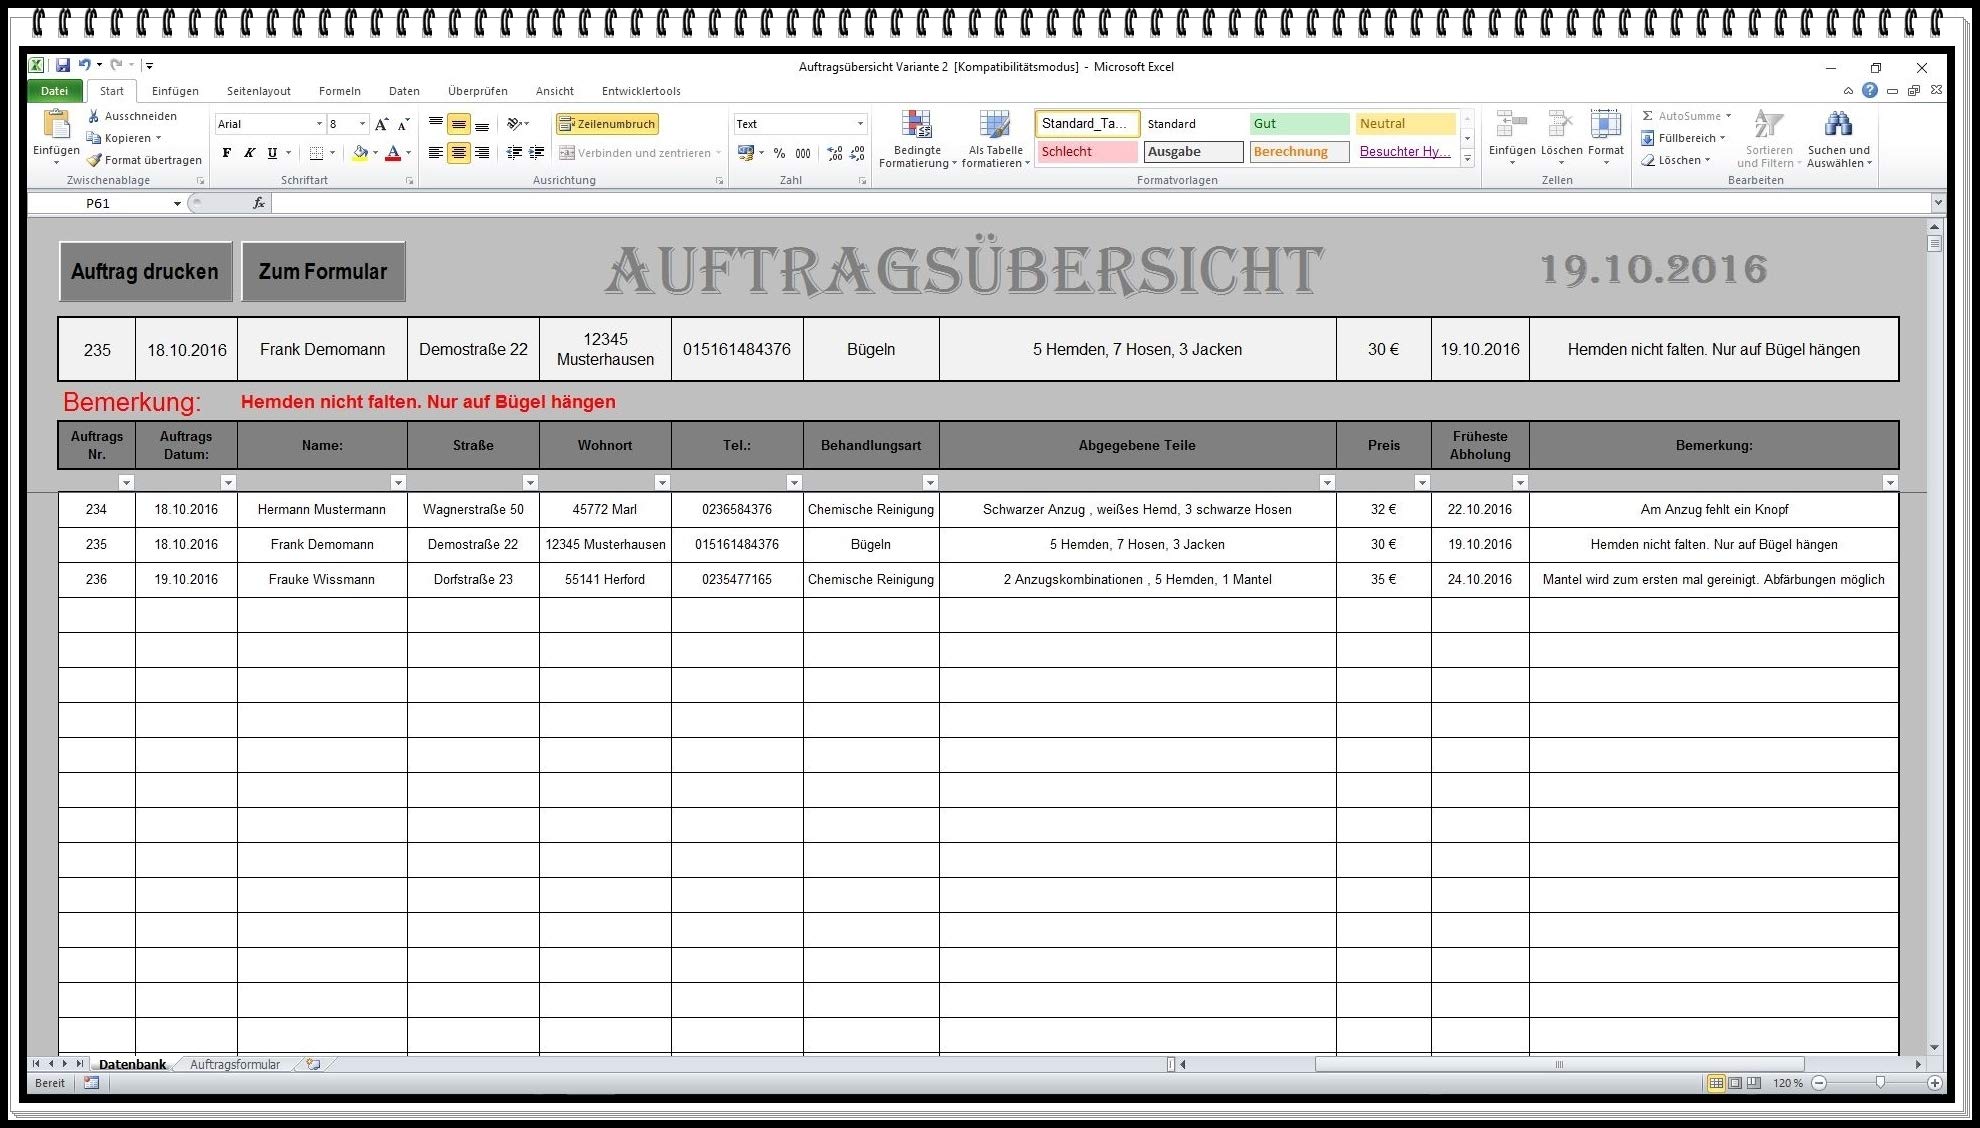Open the font size dropdown
1980x1128 pixels.
[362, 124]
